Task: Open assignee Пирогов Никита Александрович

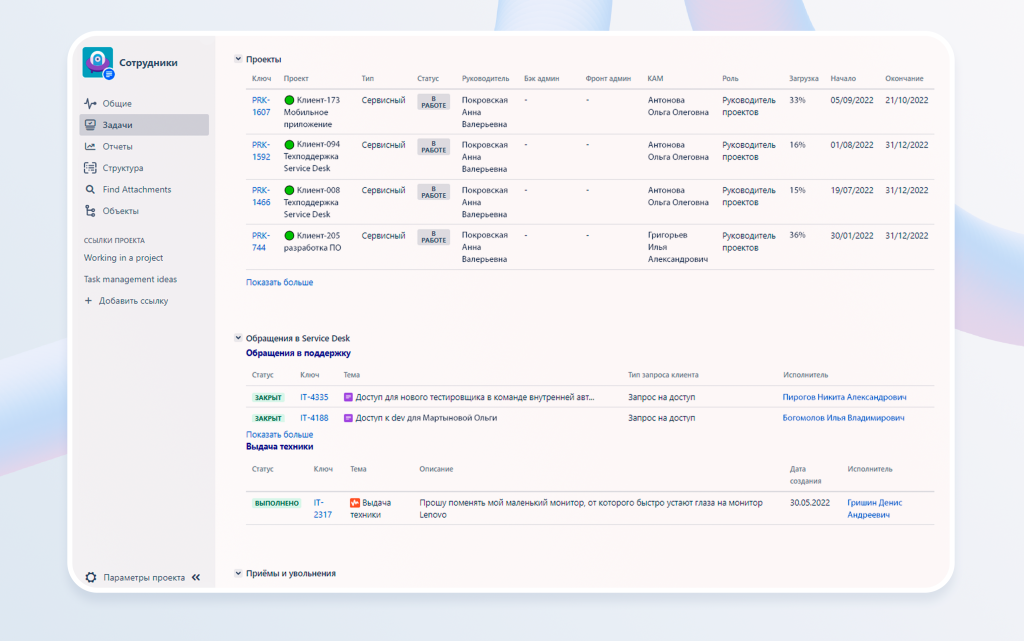Action: click(x=844, y=398)
